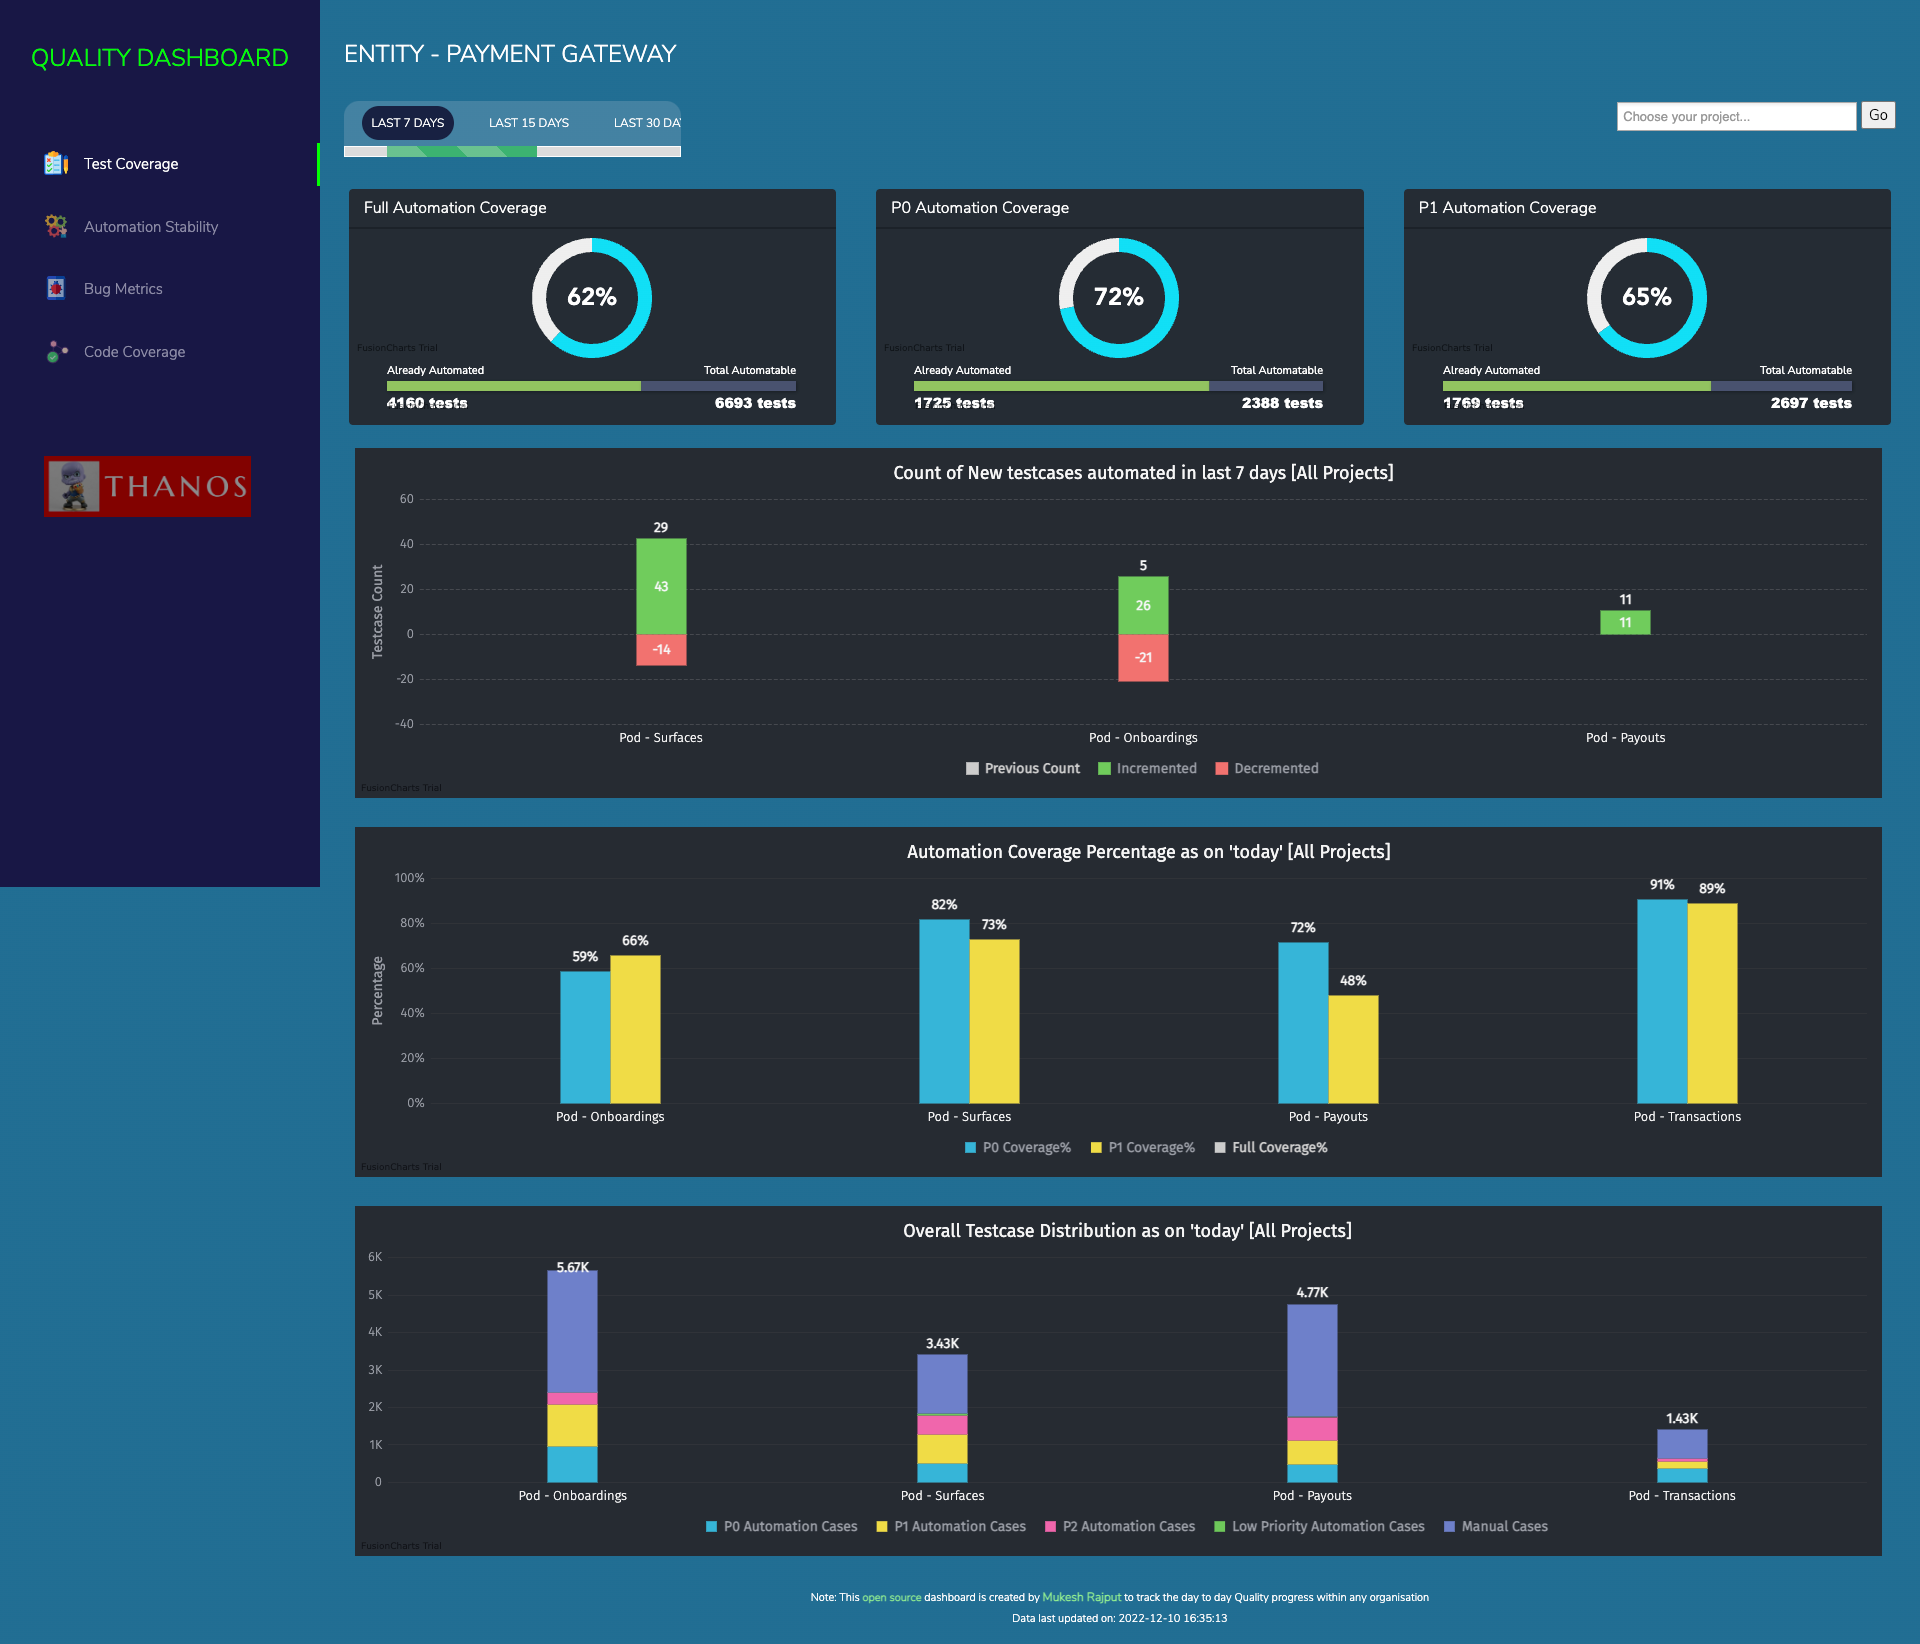Click the Test Coverage clipboard icon
1920x1644 pixels.
tap(56, 163)
